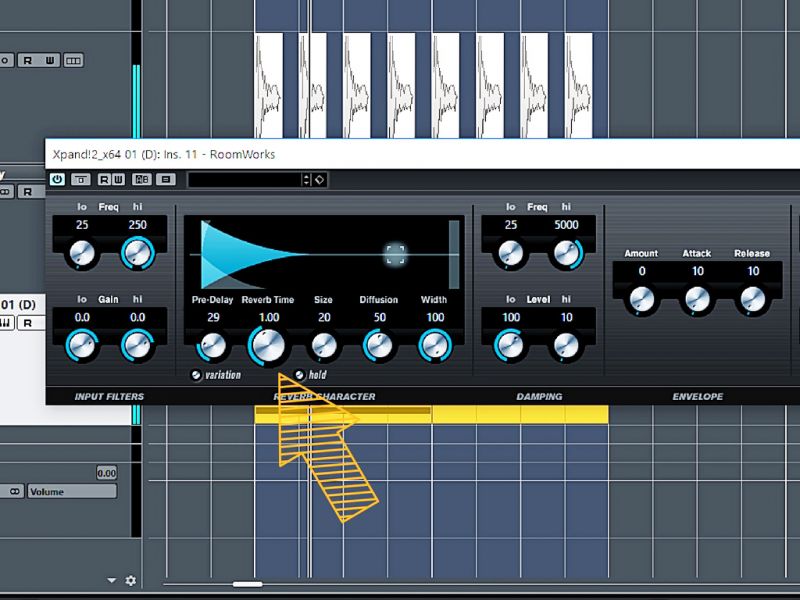Click the Width knob

click(435, 345)
